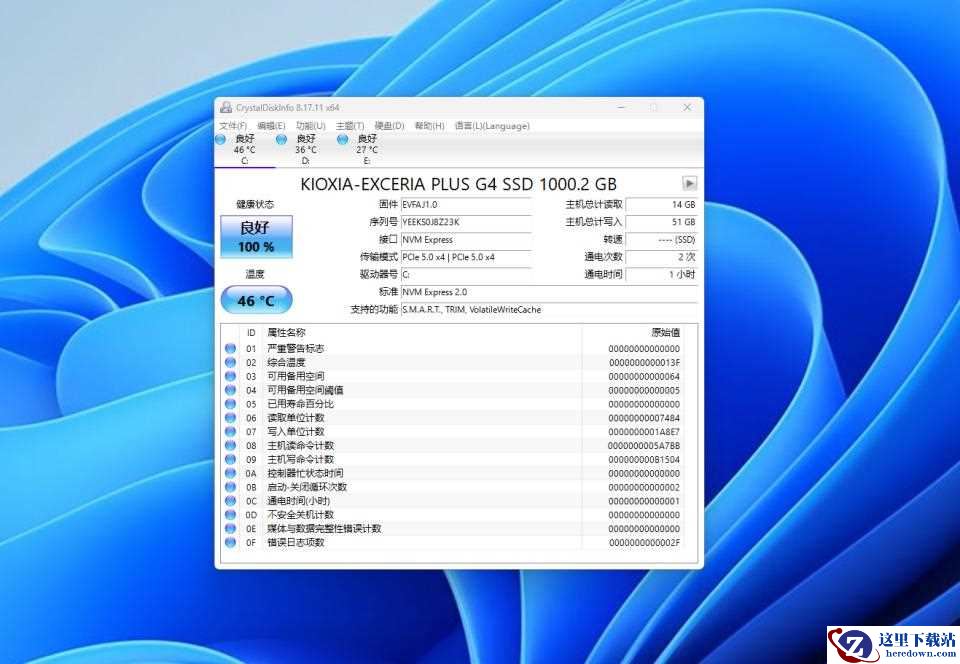Open the 功能(U) menu

point(310,125)
